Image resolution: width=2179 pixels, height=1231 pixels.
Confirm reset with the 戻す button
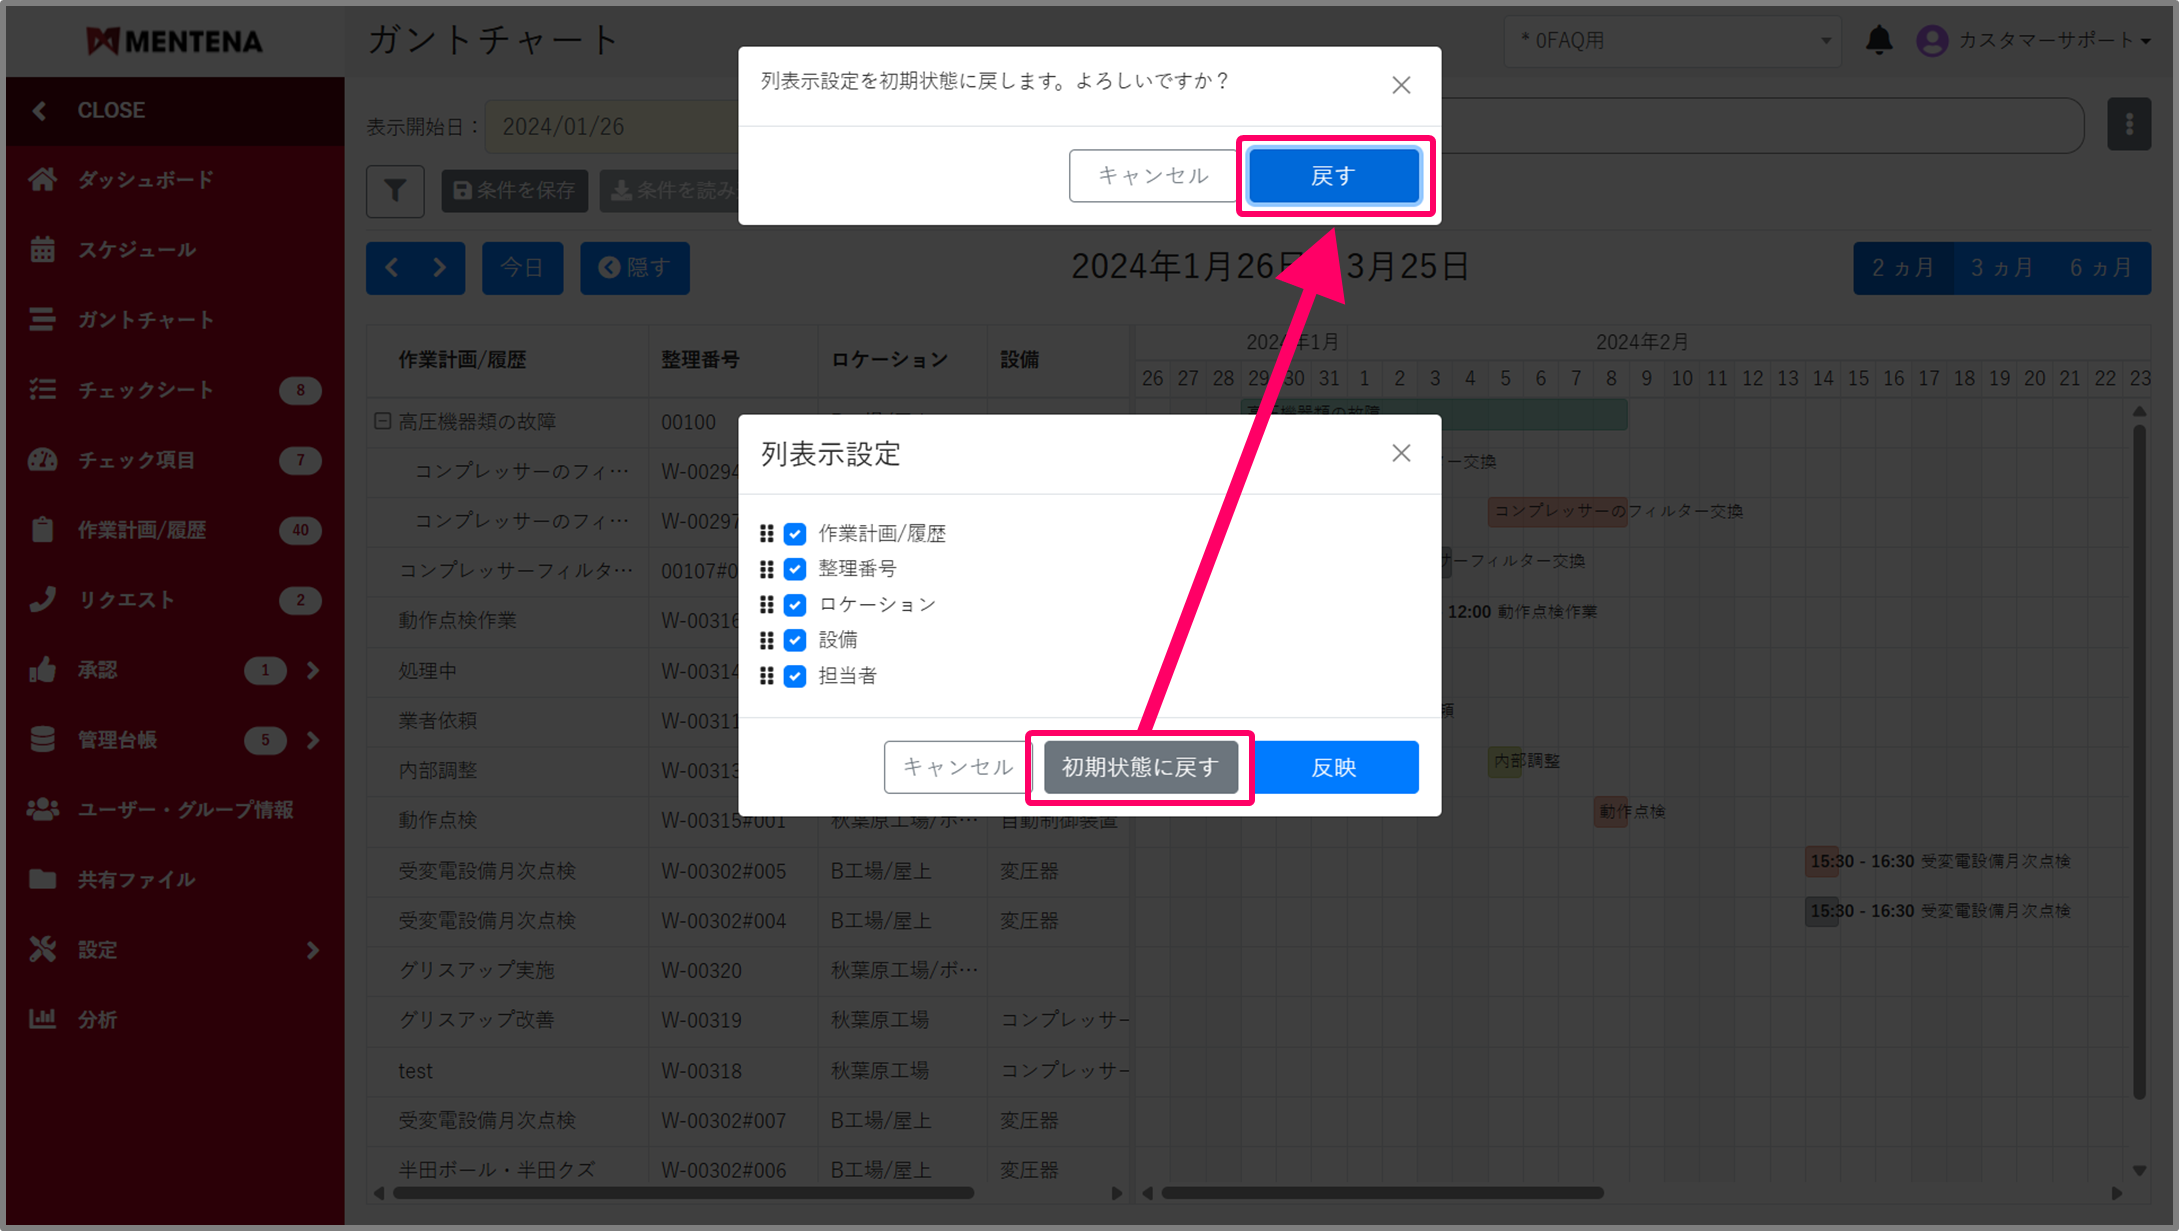pyautogui.click(x=1334, y=176)
